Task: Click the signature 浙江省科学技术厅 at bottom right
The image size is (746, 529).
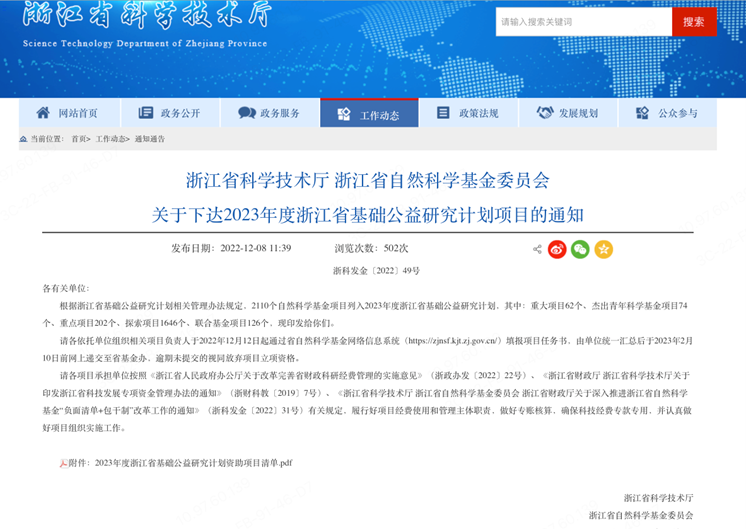Action: tap(658, 498)
